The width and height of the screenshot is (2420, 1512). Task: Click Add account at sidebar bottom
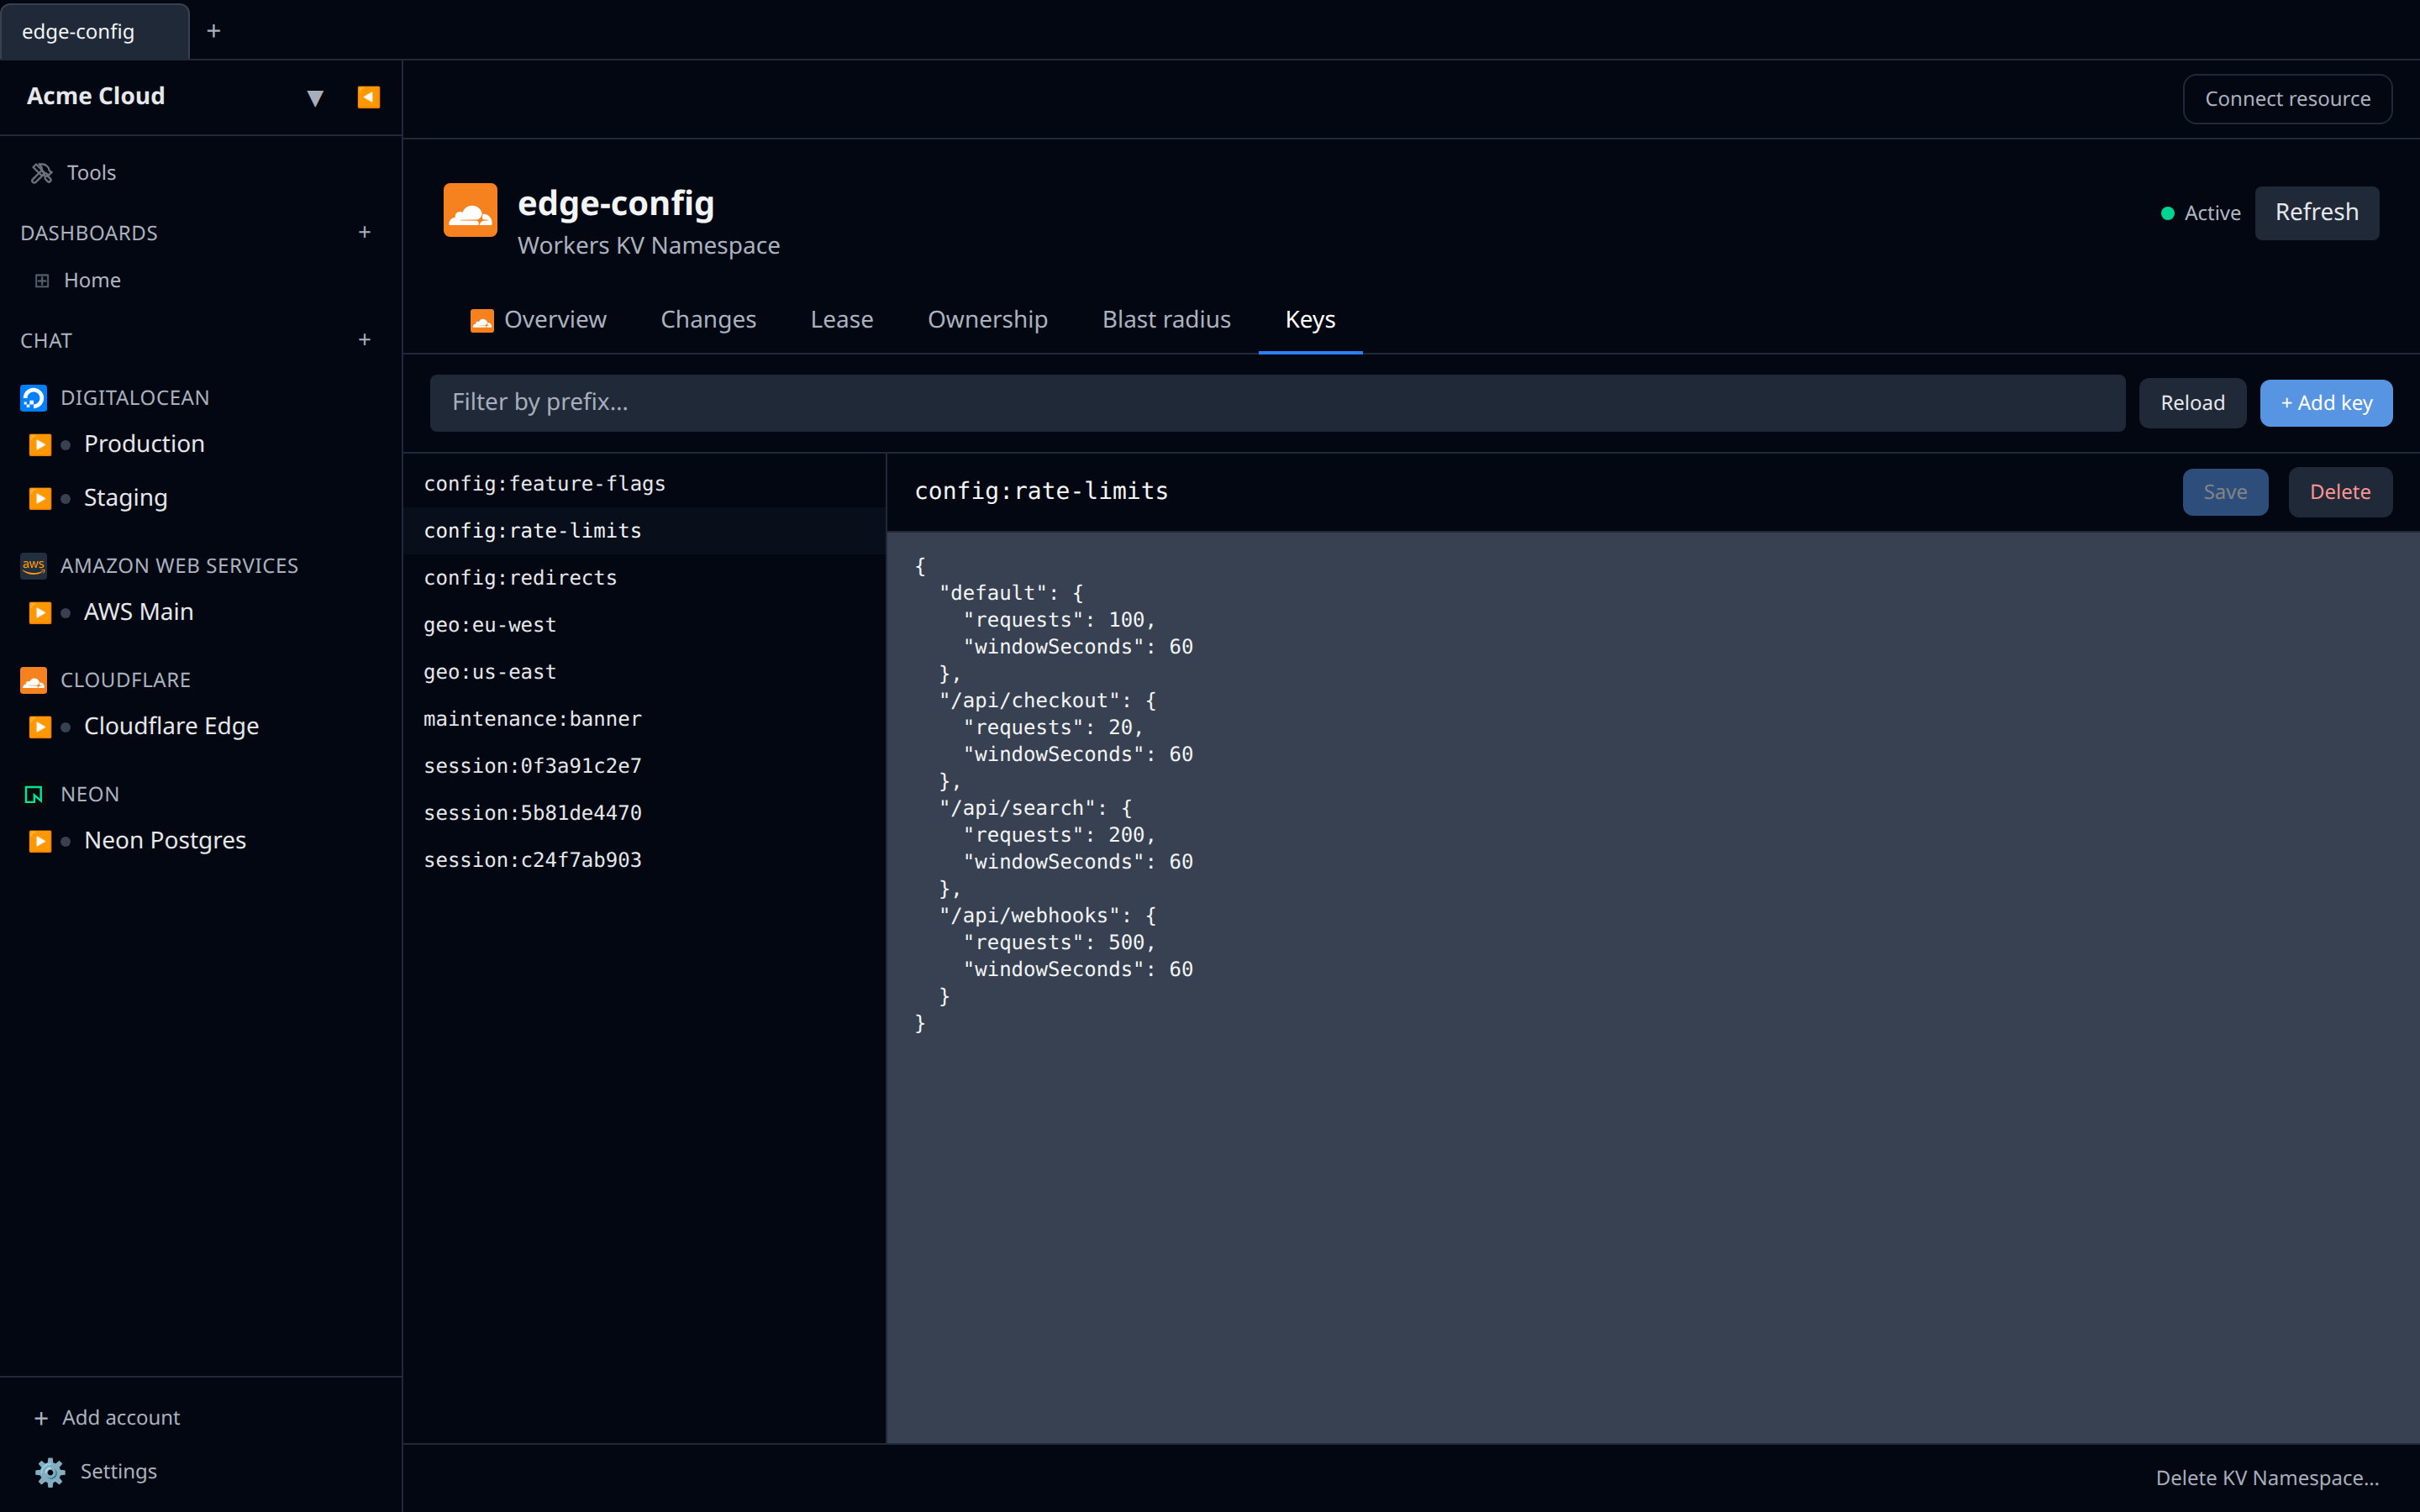pos(107,1417)
